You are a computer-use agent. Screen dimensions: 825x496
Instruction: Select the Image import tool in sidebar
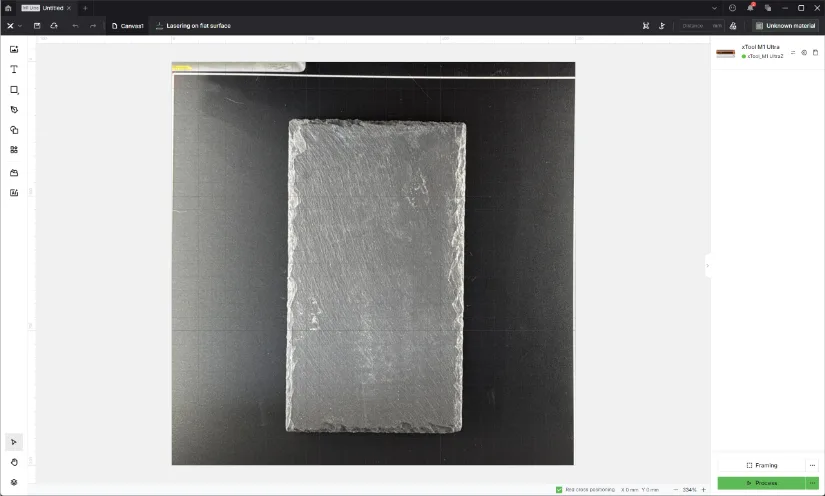(x=14, y=49)
